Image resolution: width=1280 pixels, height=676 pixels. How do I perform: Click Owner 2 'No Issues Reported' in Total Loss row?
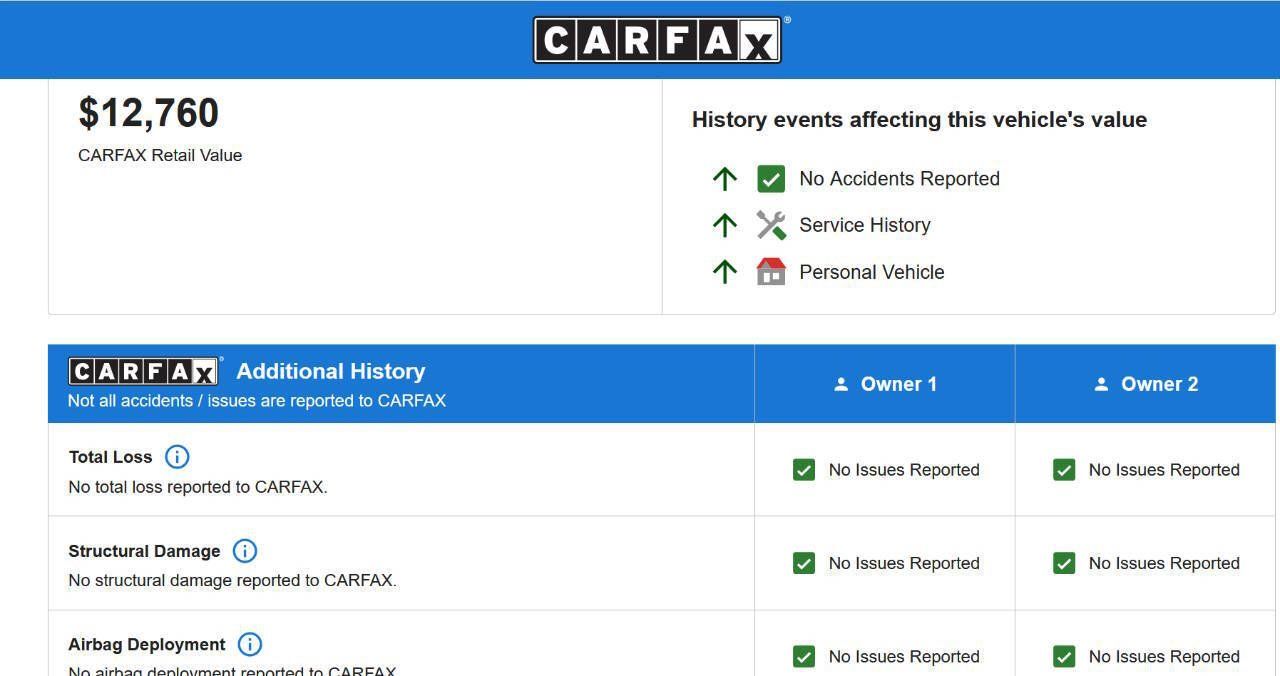pos(1164,470)
